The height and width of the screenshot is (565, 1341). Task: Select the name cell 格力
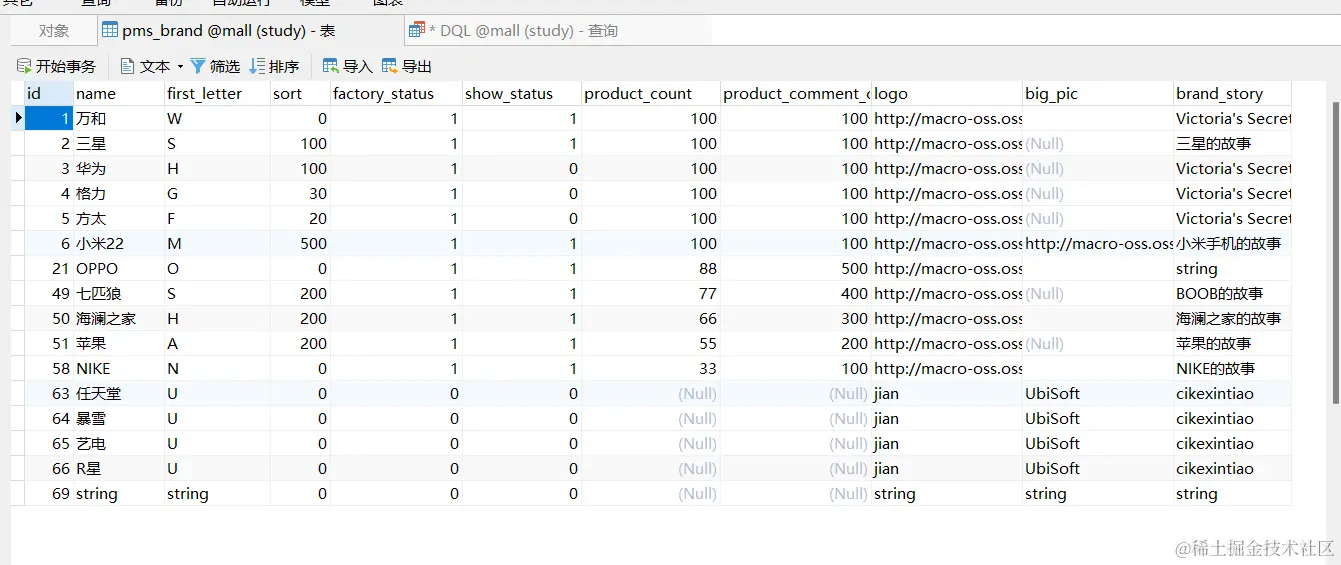click(x=119, y=193)
